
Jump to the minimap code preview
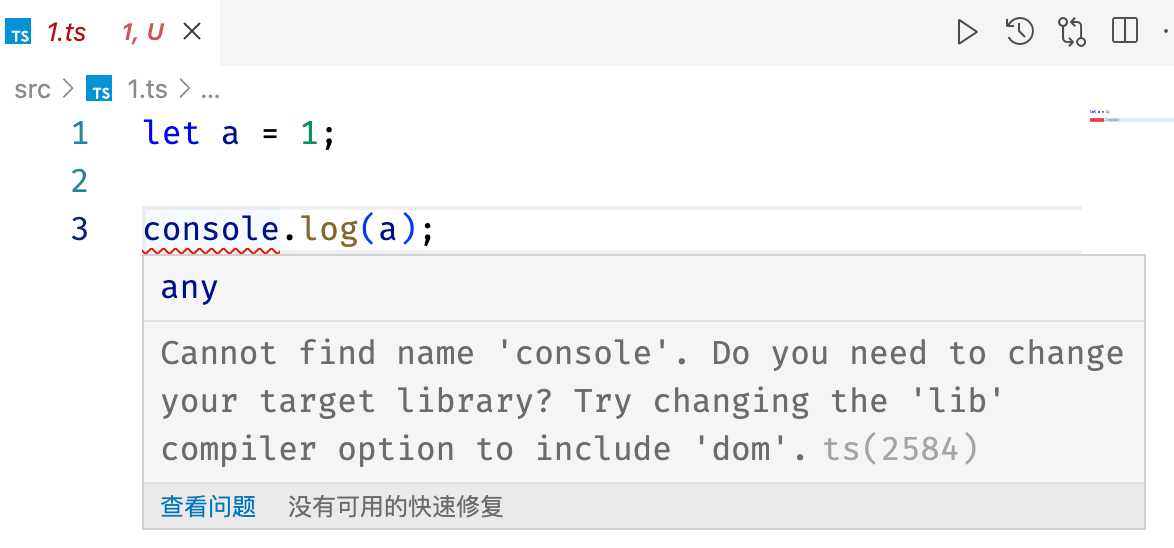coord(1131,115)
